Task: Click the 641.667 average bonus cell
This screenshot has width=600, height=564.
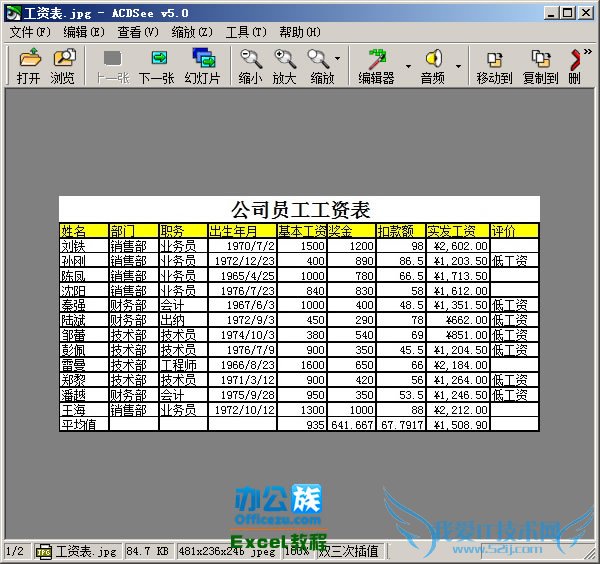Action: click(x=351, y=424)
